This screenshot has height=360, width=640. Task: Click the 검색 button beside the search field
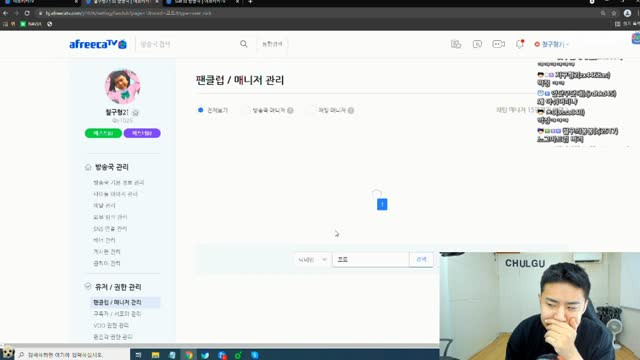421,259
